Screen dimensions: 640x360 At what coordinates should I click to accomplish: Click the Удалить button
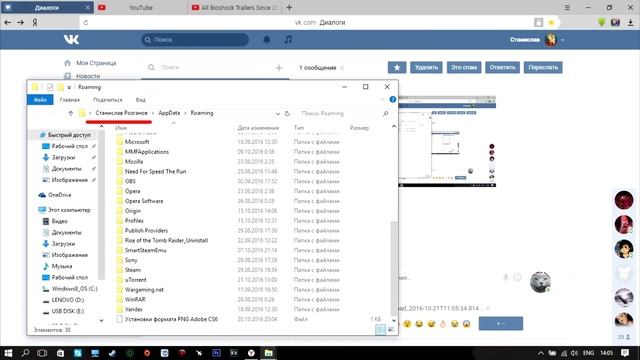(x=427, y=67)
